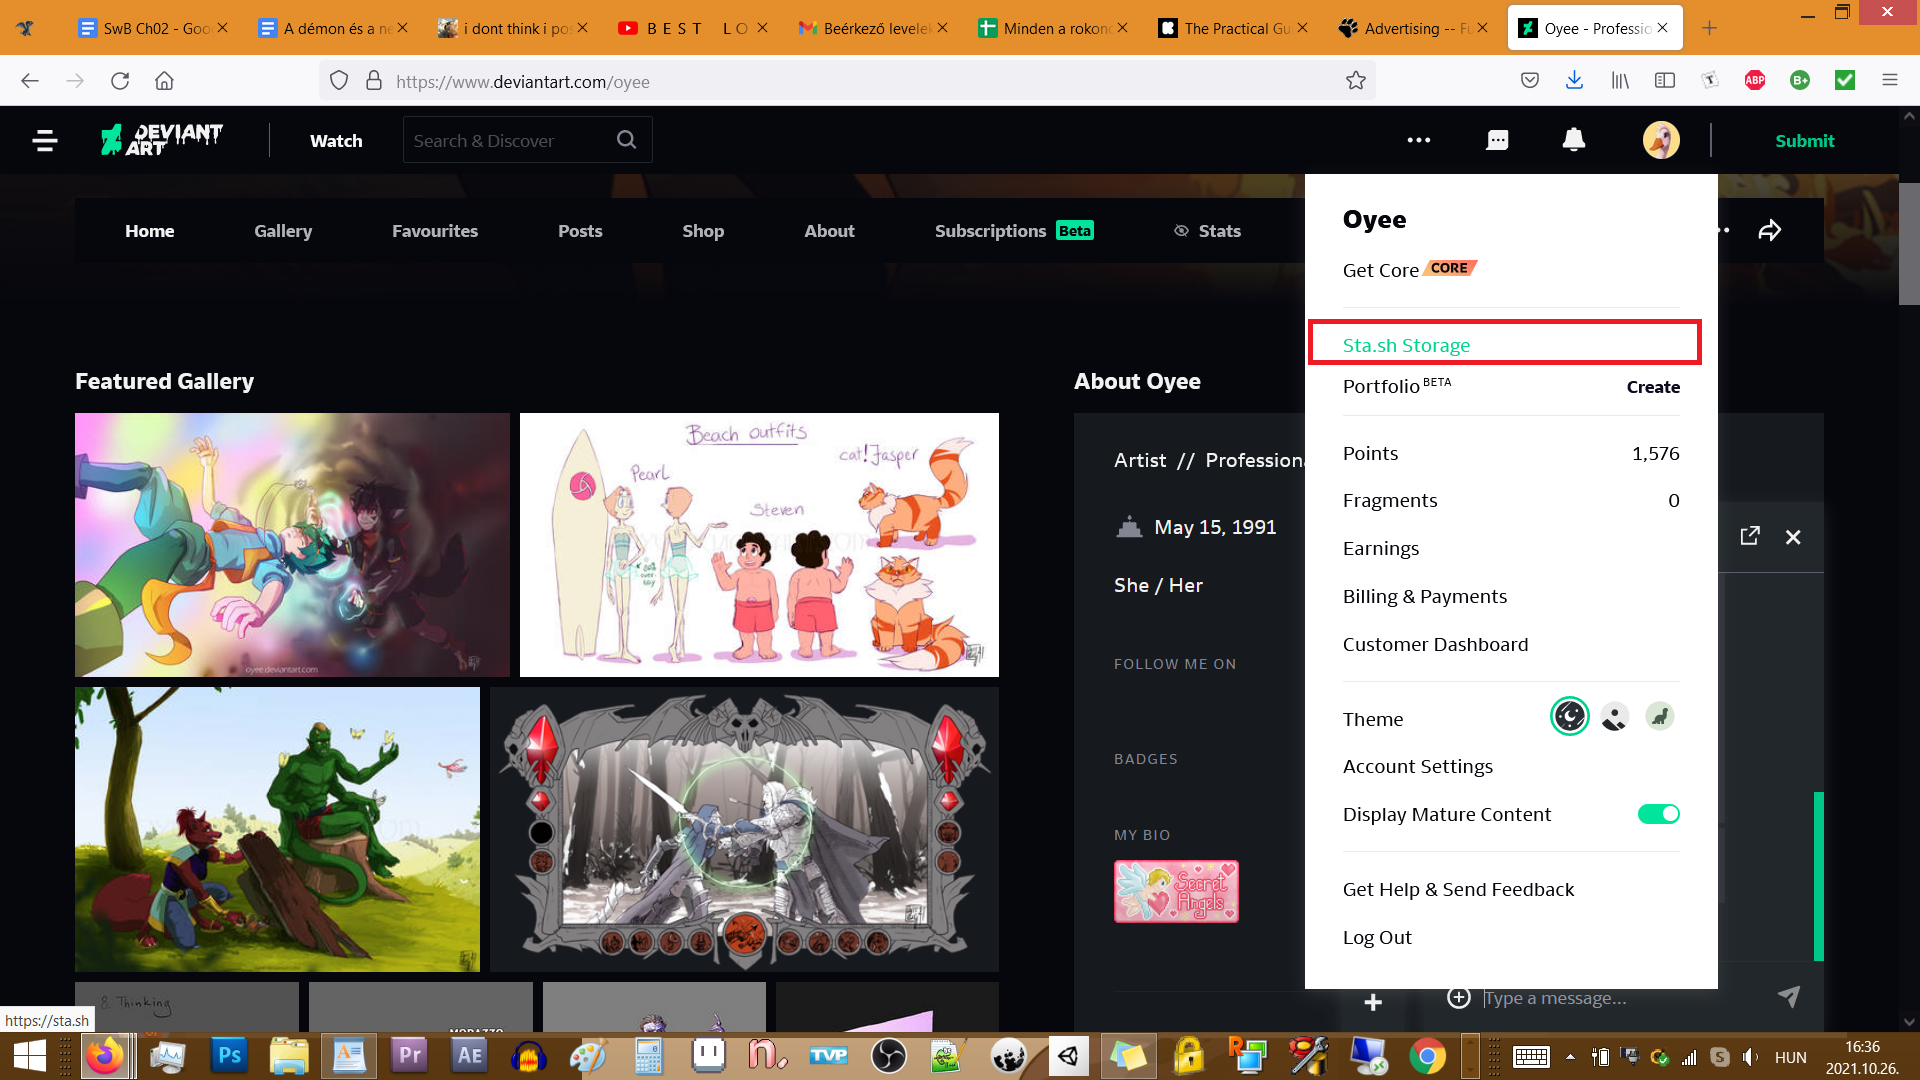Open Sta.sh Storage menu item
This screenshot has width=1920, height=1080.
pyautogui.click(x=1406, y=345)
